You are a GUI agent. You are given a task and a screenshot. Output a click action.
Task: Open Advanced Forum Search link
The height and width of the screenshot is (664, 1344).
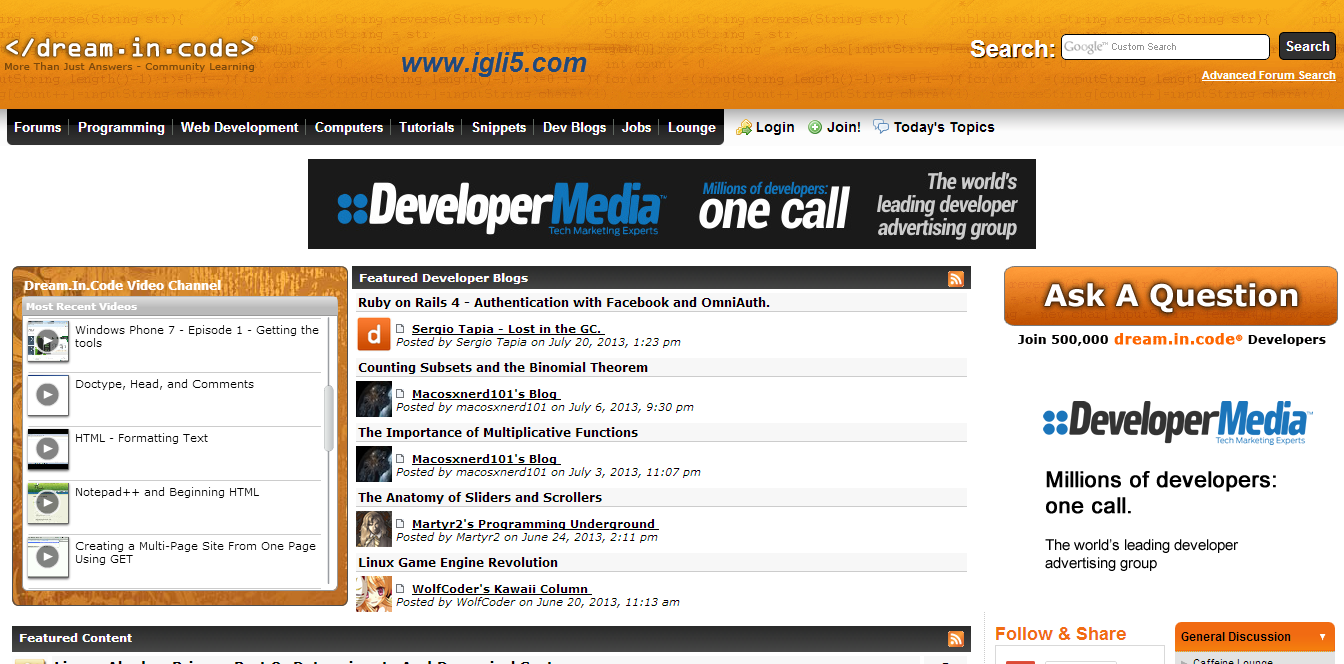pos(1268,75)
